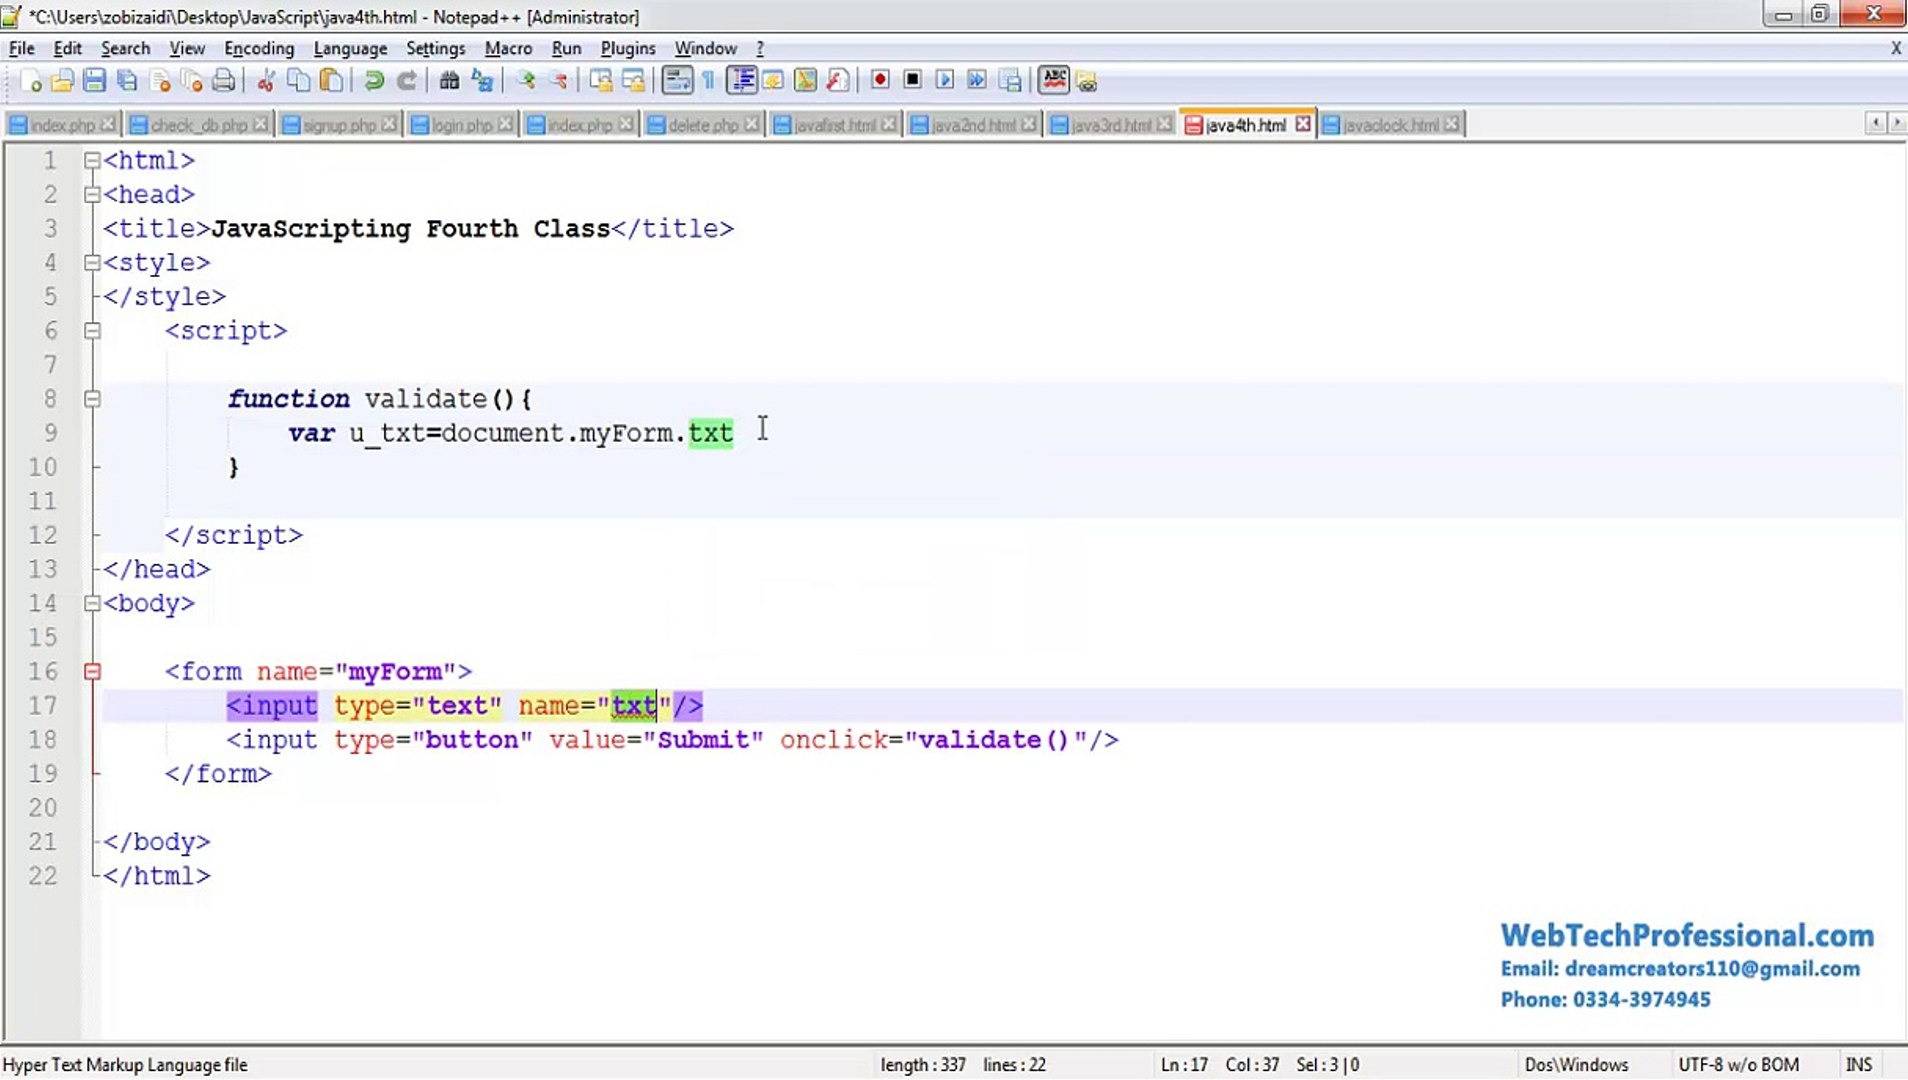
Task: Open the File menu
Action: pos(21,48)
